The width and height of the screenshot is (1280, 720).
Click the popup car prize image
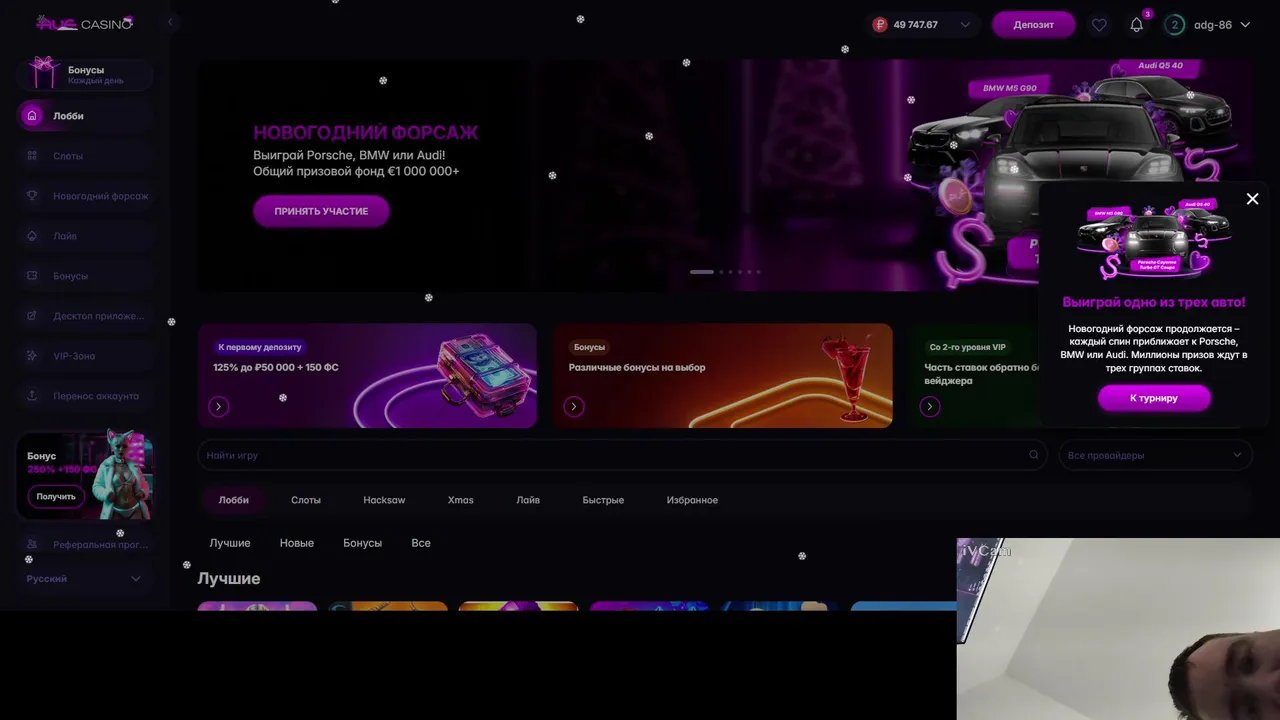click(1153, 241)
